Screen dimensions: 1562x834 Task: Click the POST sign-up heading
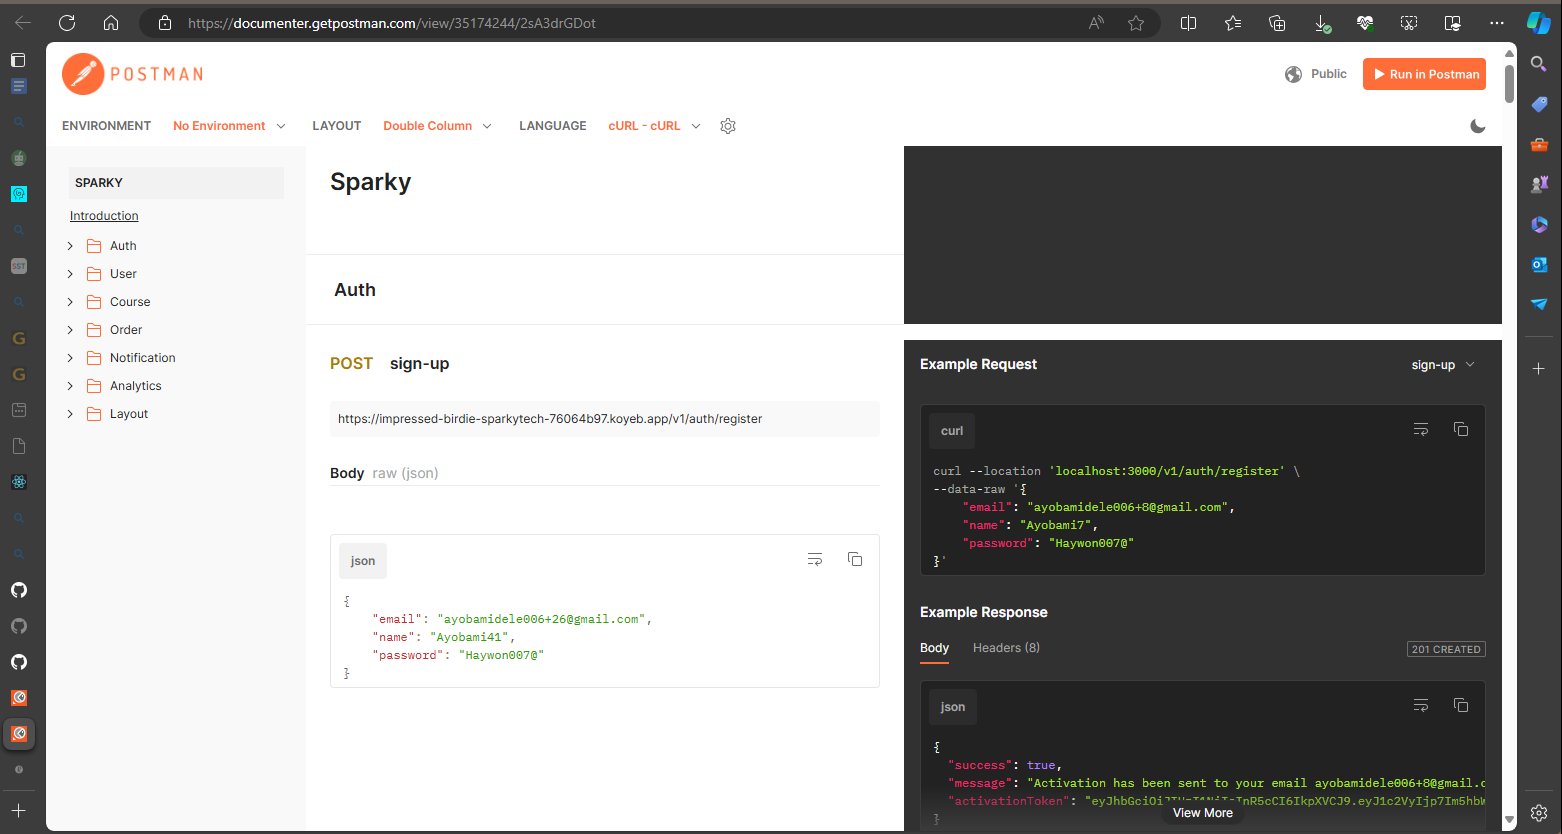(389, 364)
